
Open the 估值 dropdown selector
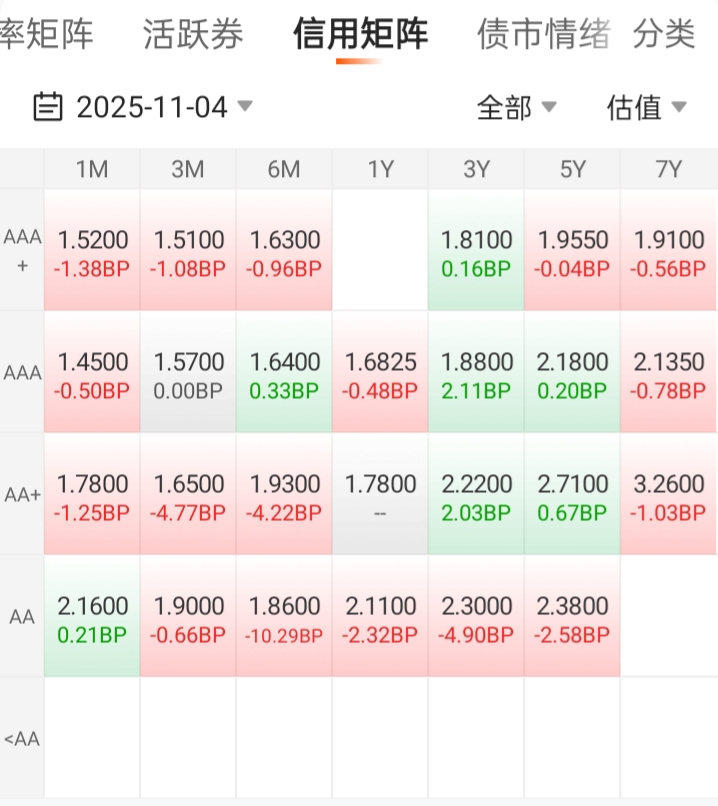tap(646, 107)
